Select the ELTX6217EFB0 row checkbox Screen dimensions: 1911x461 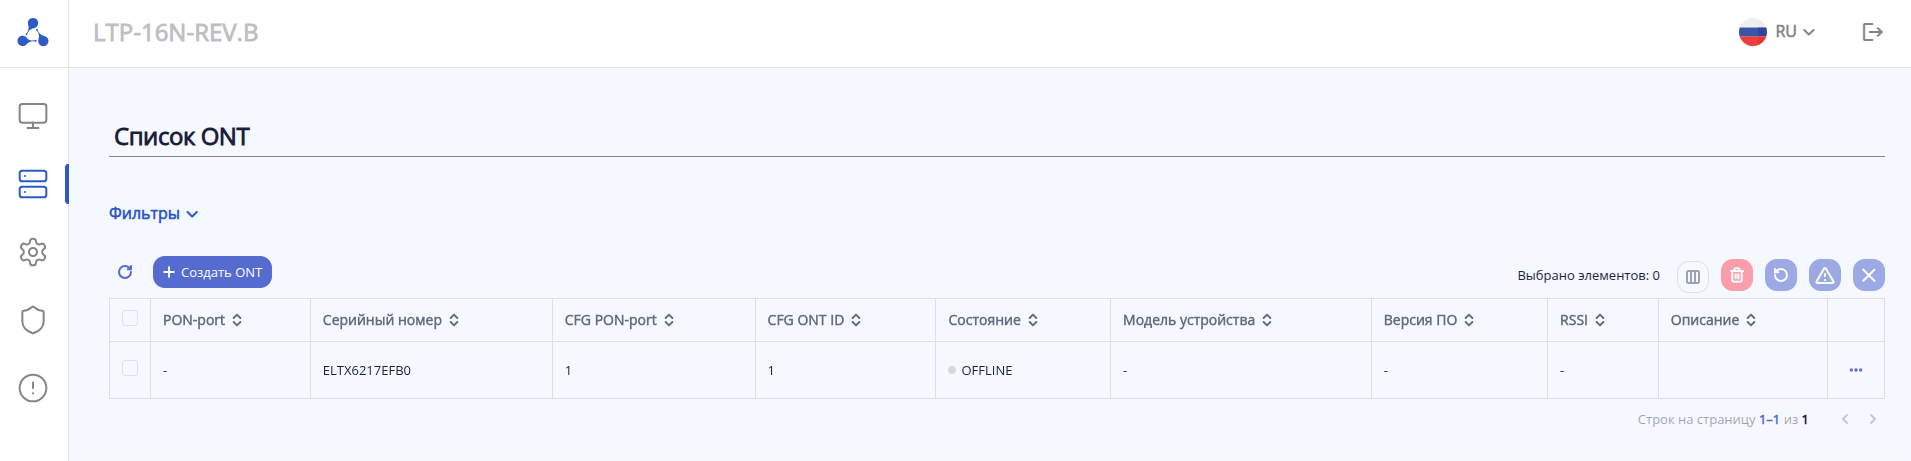pos(130,369)
